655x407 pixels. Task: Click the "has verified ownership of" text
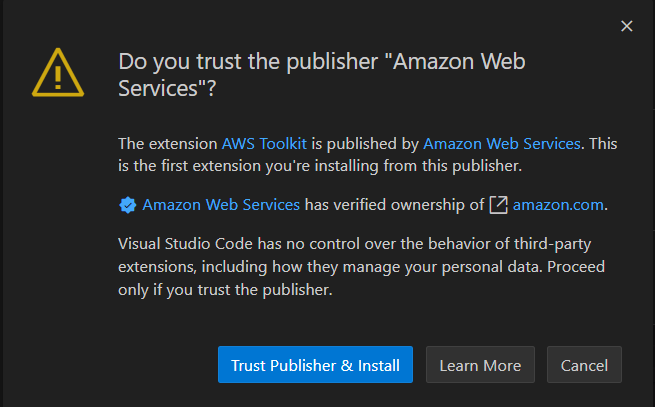pyautogui.click(x=394, y=205)
